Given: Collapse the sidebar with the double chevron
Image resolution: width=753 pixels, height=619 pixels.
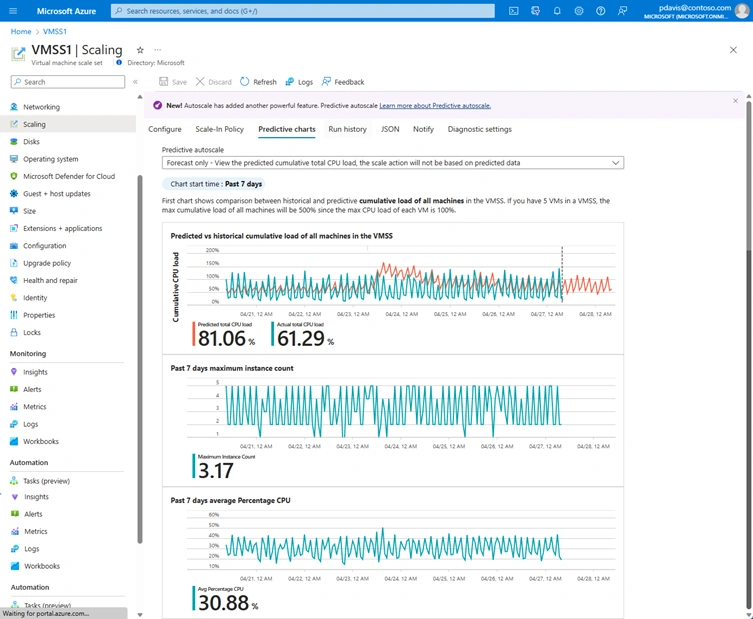Looking at the screenshot, I should click(x=135, y=82).
